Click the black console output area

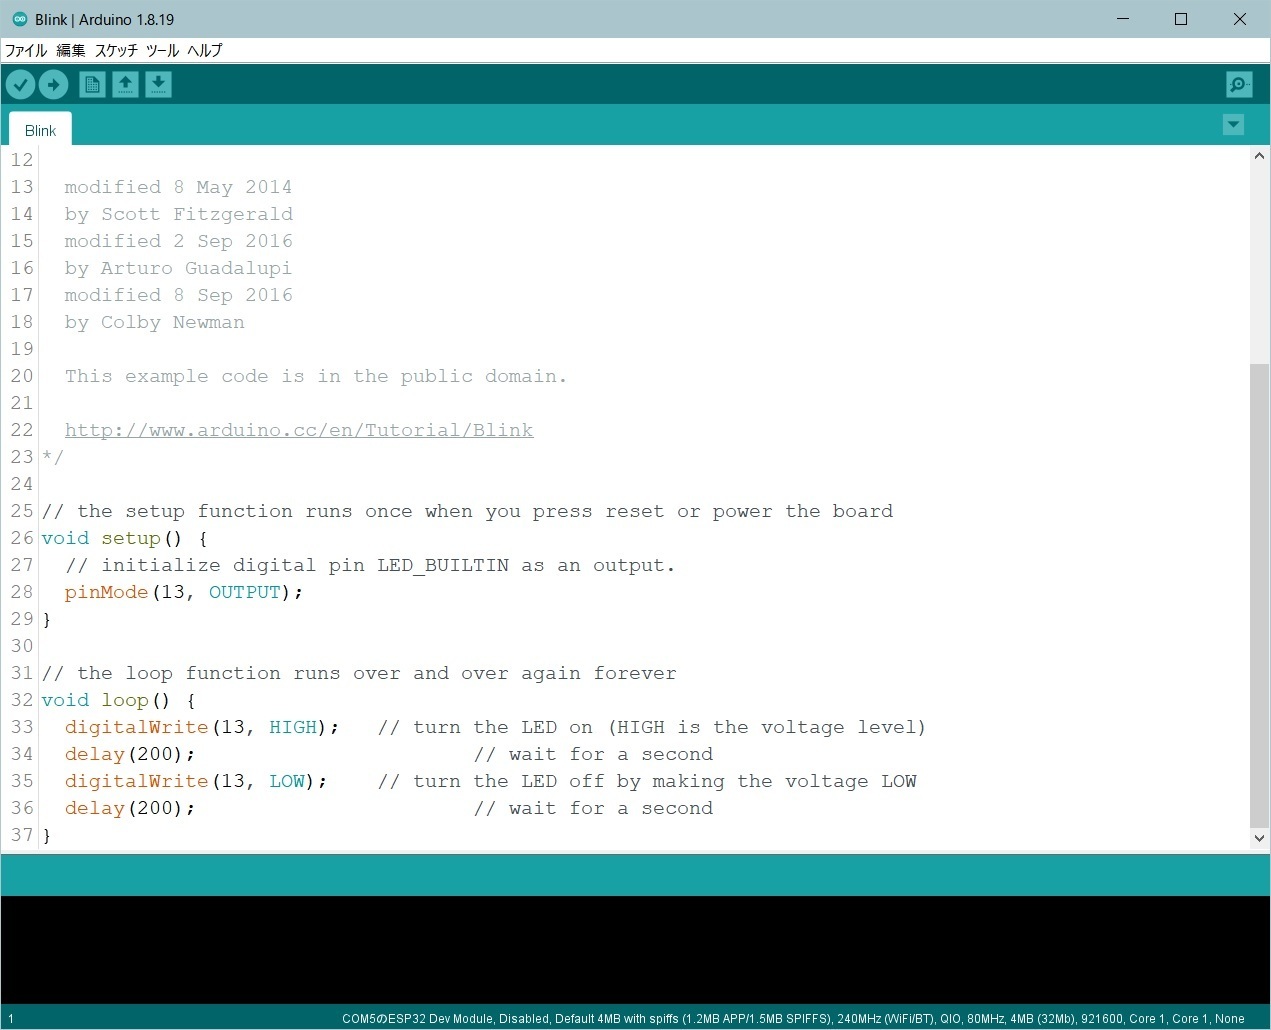click(635, 950)
